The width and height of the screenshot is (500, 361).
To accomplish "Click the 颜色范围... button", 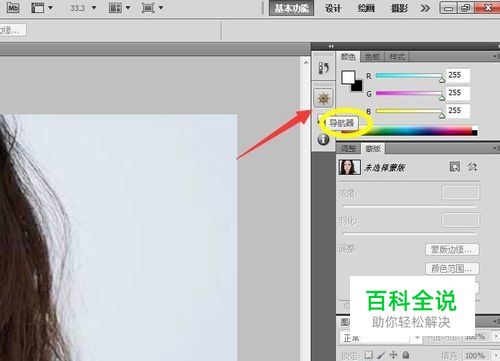I will coord(452,268).
